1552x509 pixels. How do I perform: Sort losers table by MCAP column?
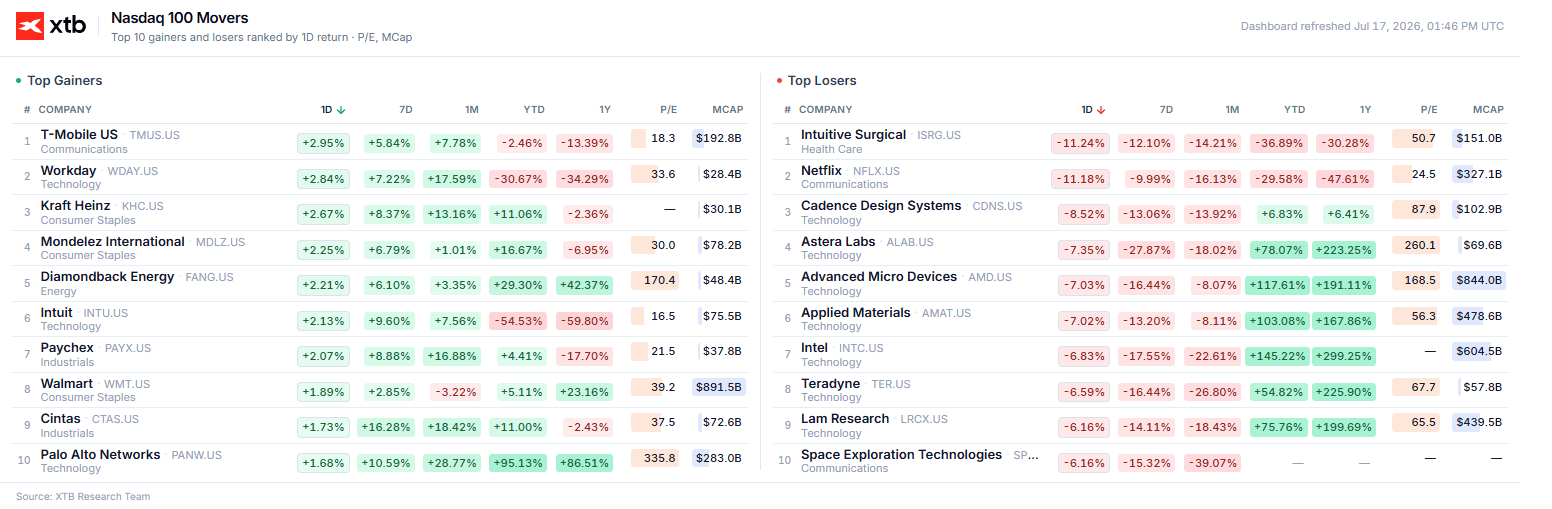pyautogui.click(x=1488, y=110)
